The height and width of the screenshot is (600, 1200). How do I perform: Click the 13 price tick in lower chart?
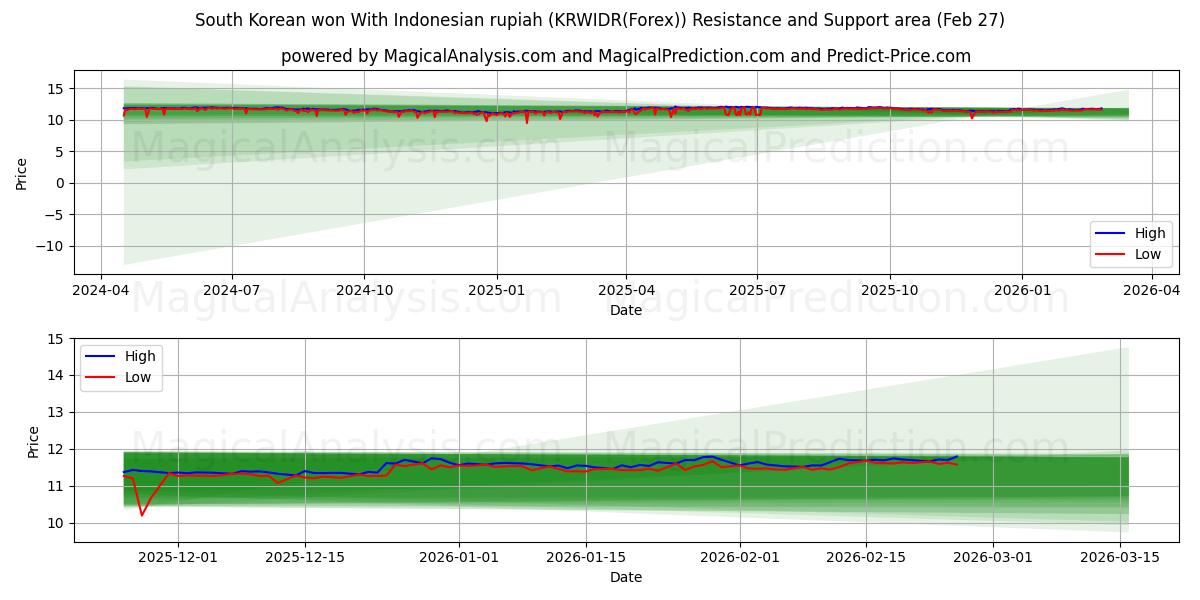click(58, 412)
